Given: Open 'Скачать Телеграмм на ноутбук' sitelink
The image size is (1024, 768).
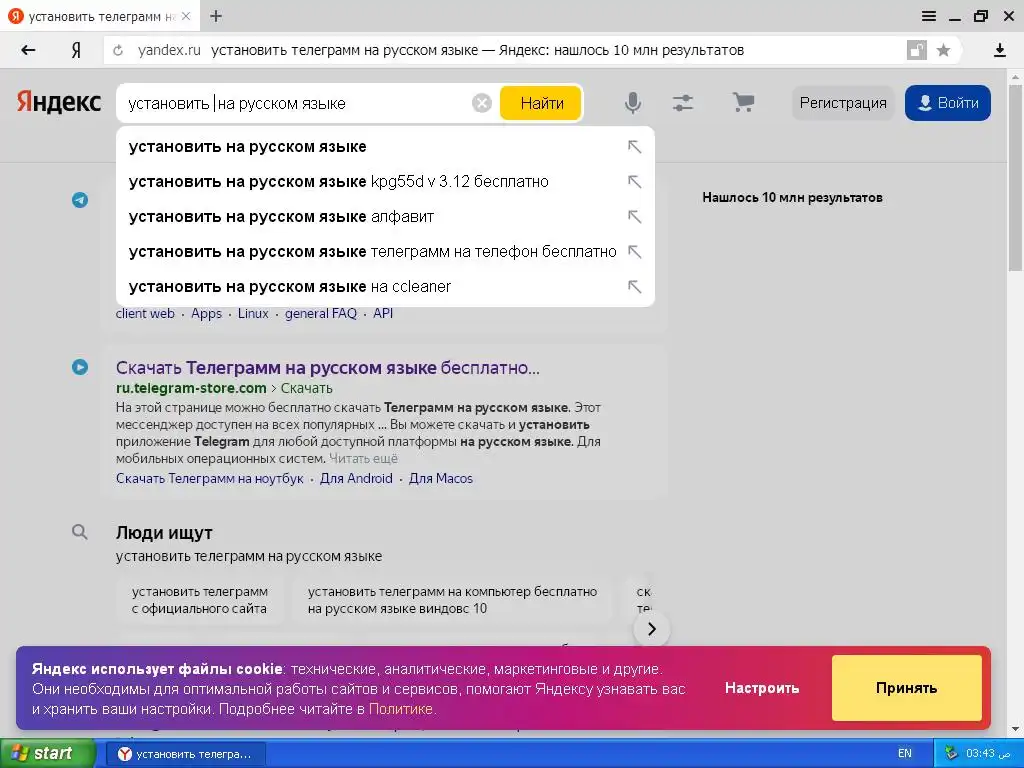Looking at the screenshot, I should point(210,479).
